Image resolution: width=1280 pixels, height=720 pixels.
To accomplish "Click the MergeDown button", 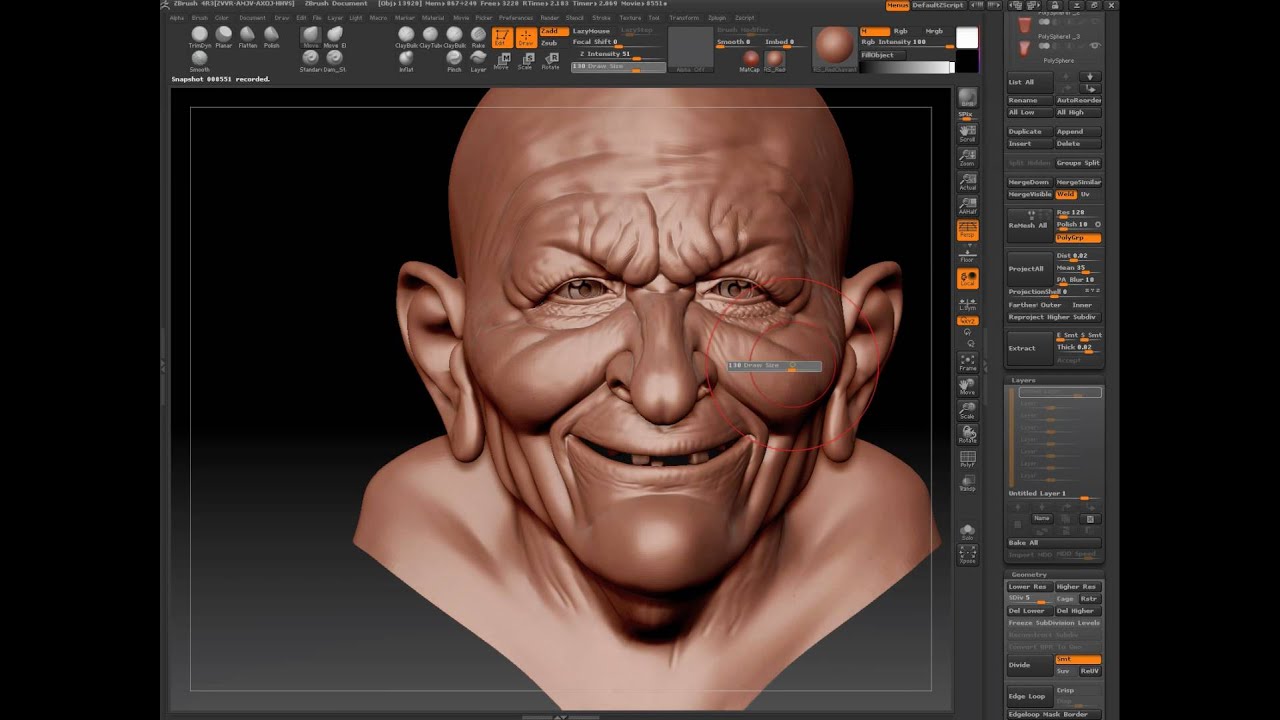I will pyautogui.click(x=1030, y=182).
